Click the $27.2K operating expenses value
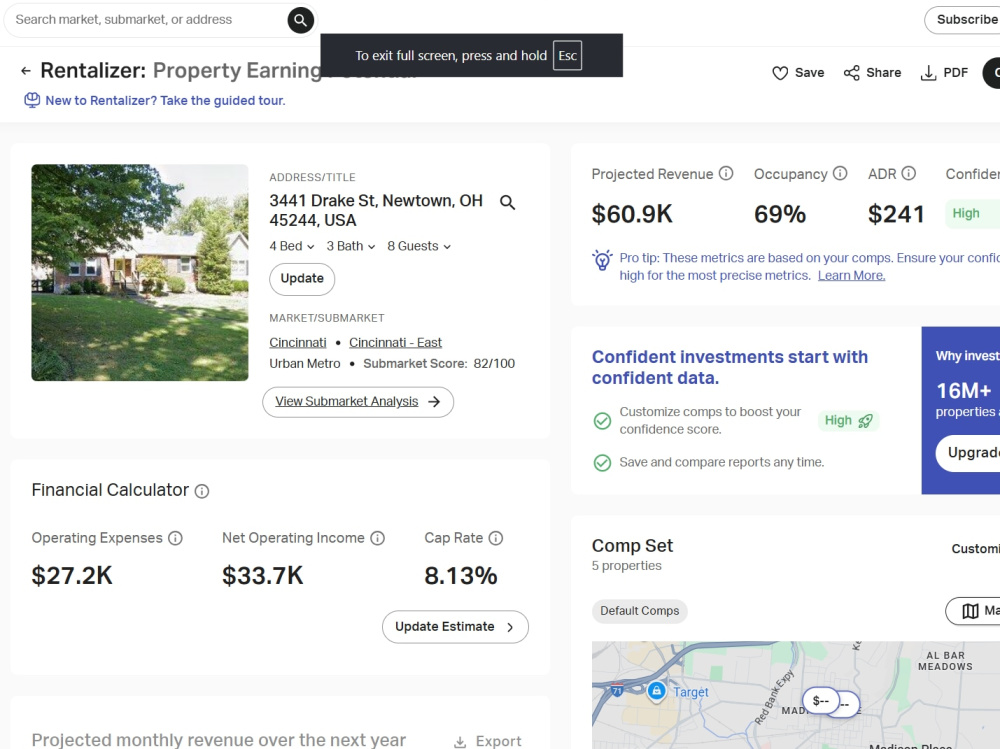This screenshot has height=749, width=1000. [72, 575]
